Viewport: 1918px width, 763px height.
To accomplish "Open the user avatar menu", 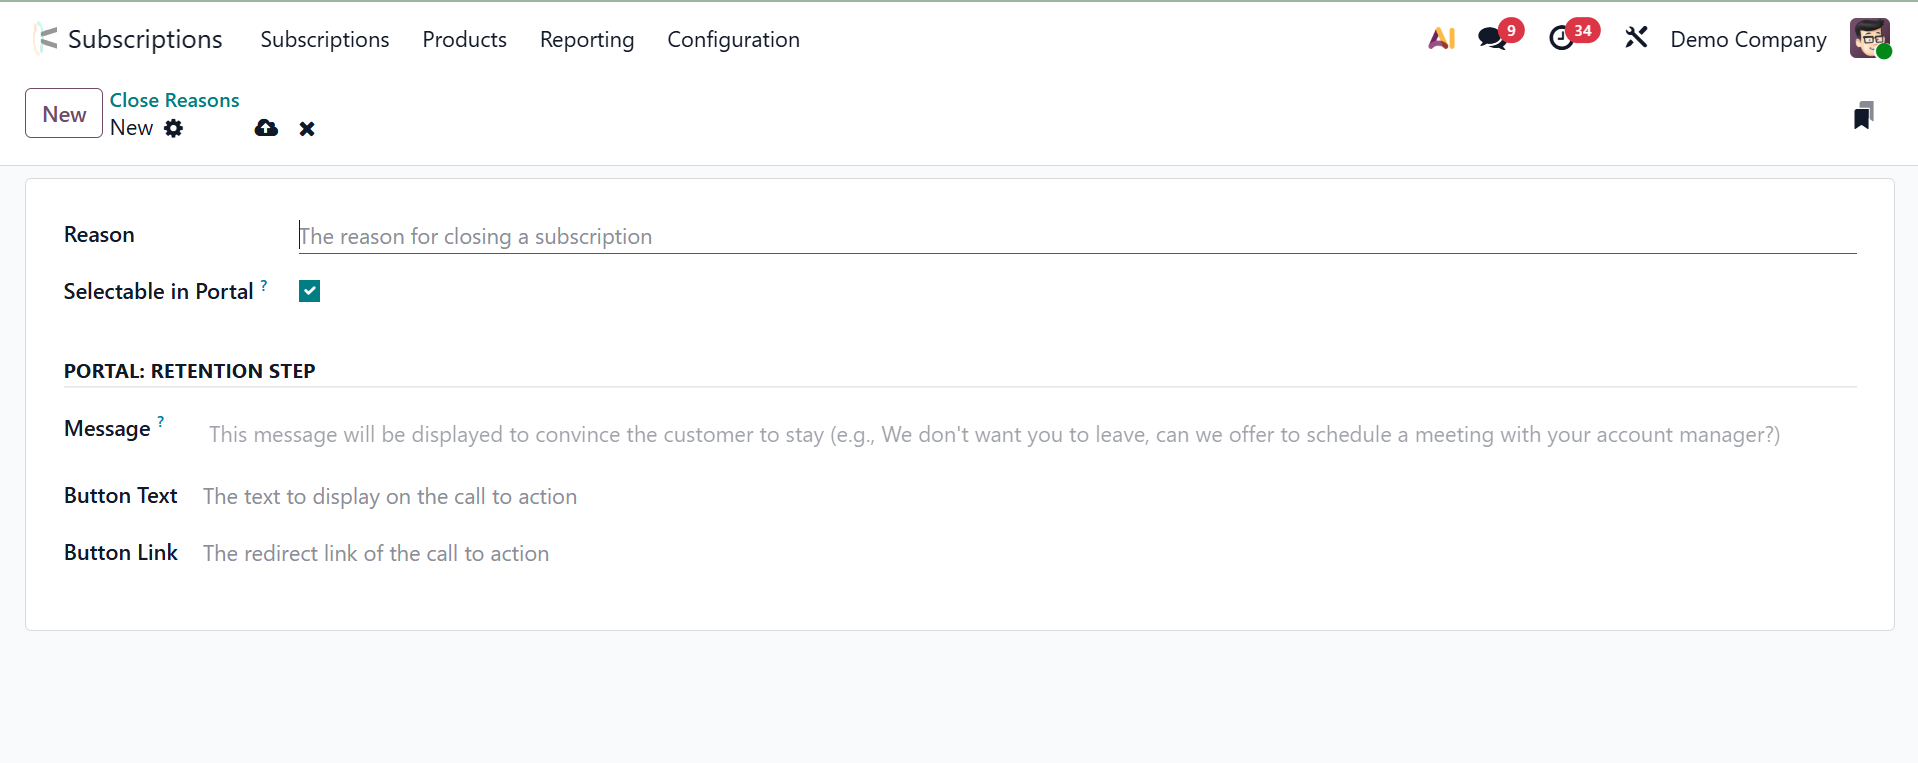I will [x=1869, y=39].
